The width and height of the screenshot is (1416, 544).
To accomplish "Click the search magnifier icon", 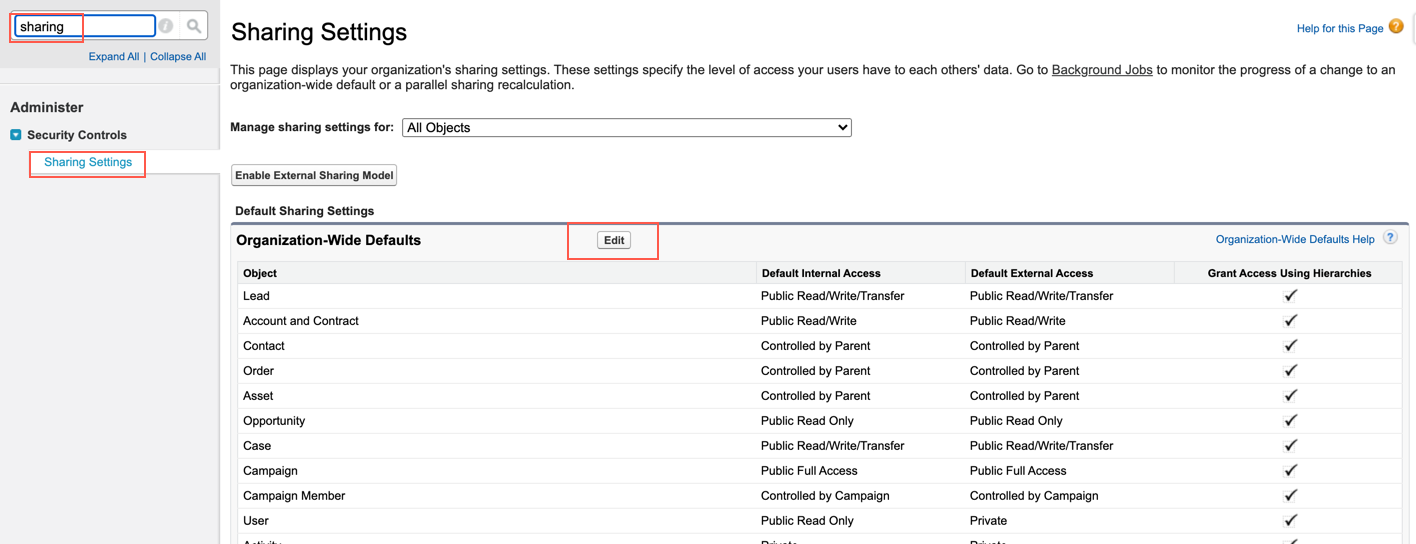I will (x=194, y=26).
